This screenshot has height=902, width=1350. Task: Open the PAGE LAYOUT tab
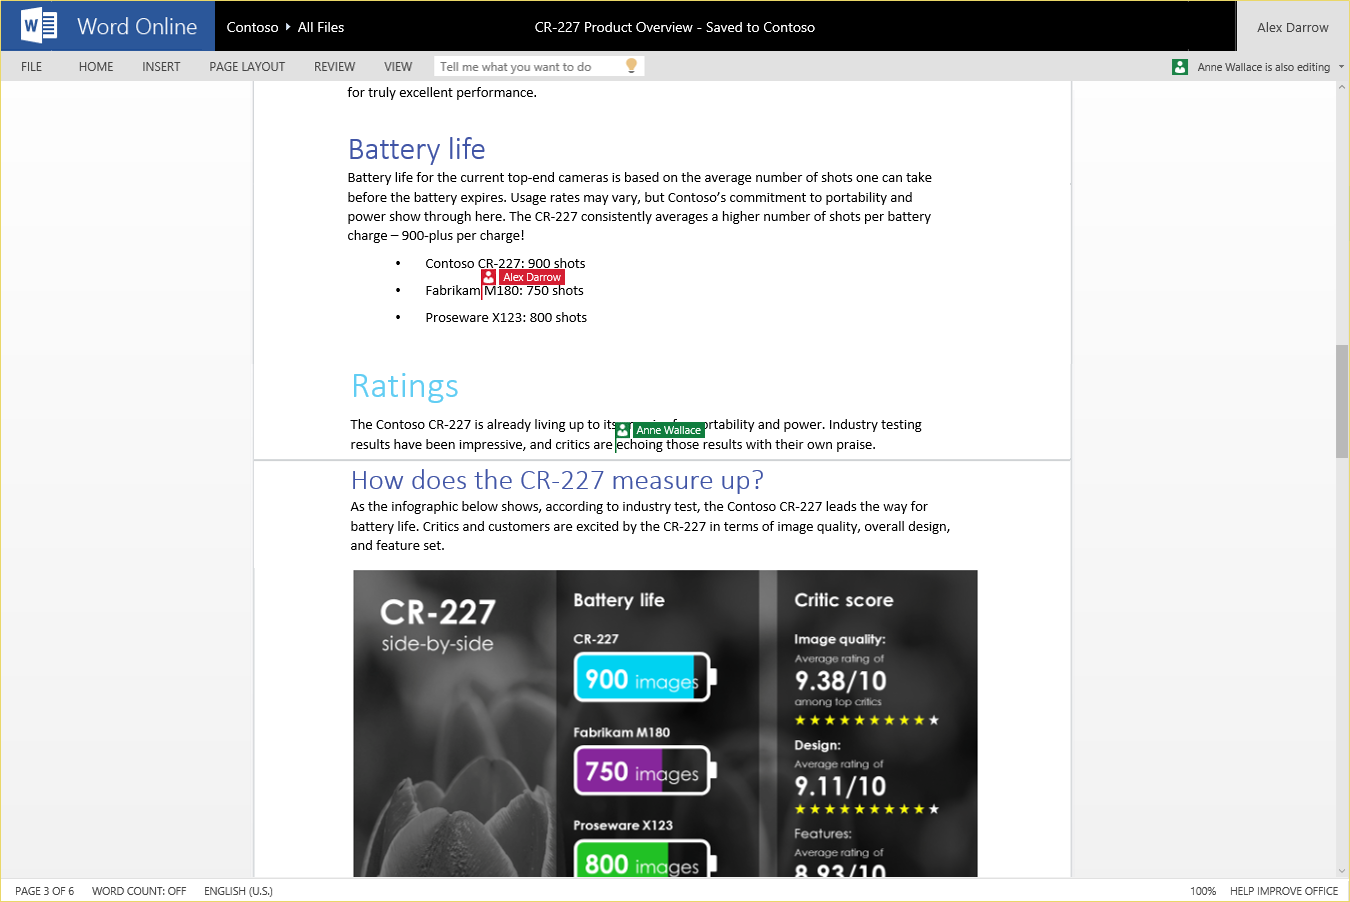pos(247,67)
